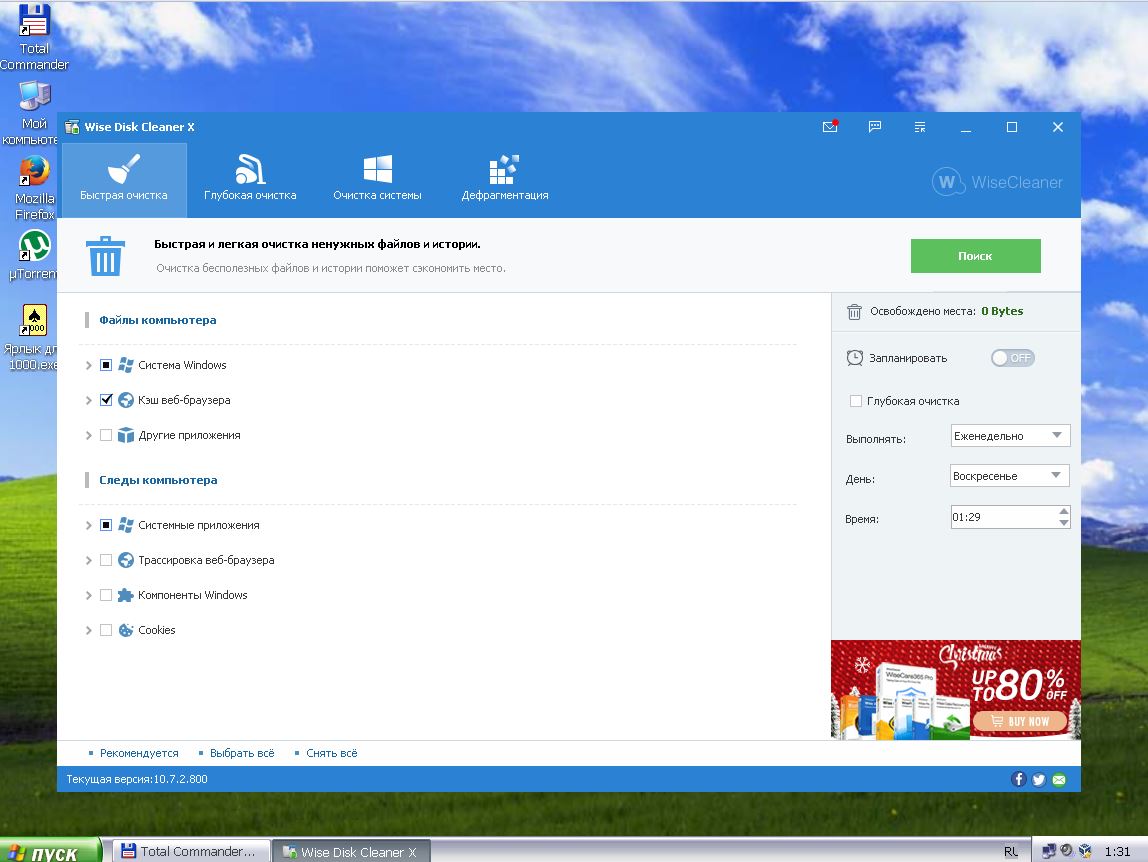Select the Mozilla Firefox desktop icon

(34, 188)
